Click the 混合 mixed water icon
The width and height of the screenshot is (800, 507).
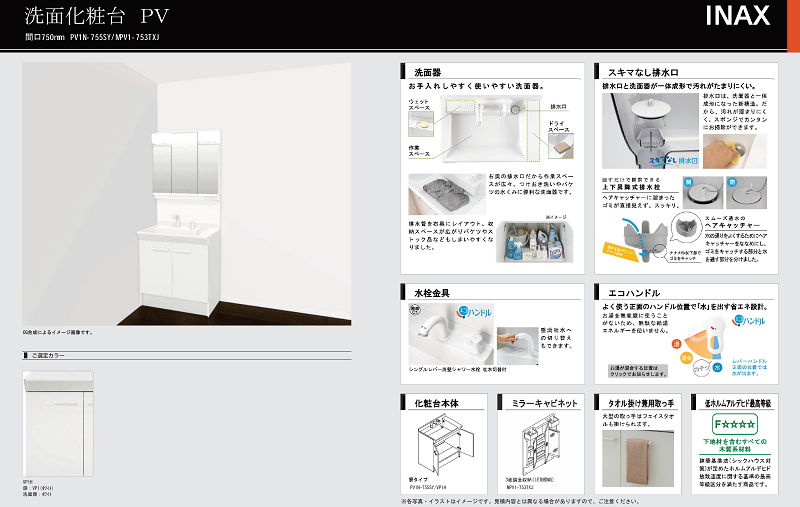tap(686, 358)
